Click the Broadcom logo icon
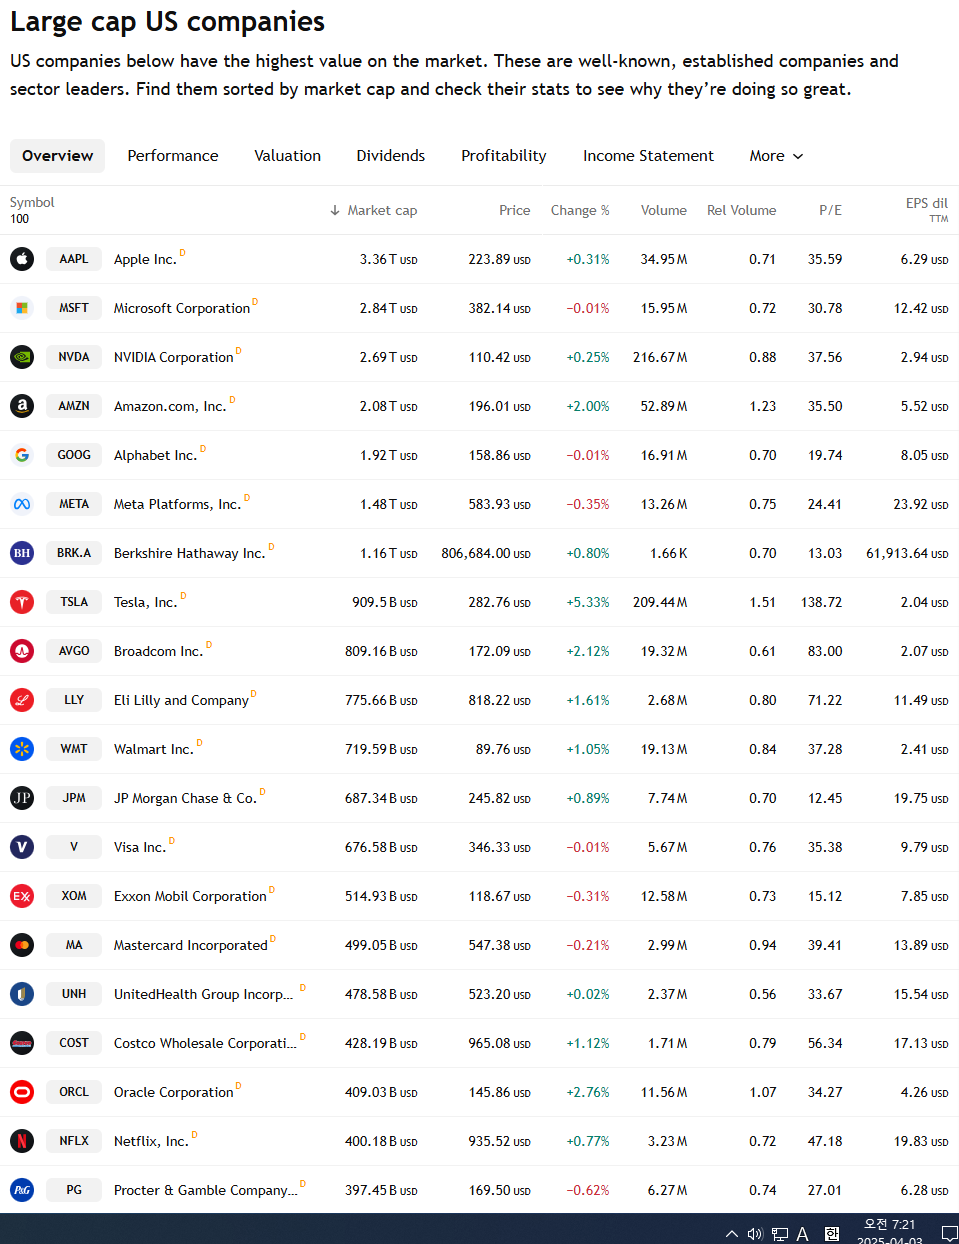The width and height of the screenshot is (959, 1244). coord(22,651)
